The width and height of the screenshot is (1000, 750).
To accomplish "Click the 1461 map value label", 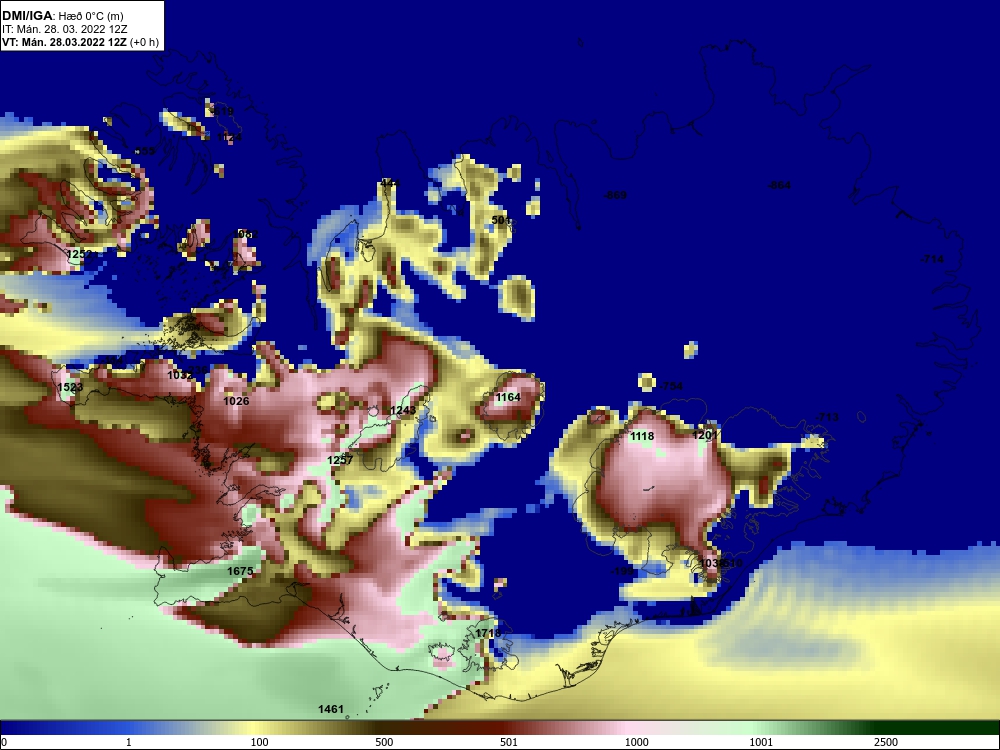I will [x=331, y=709].
